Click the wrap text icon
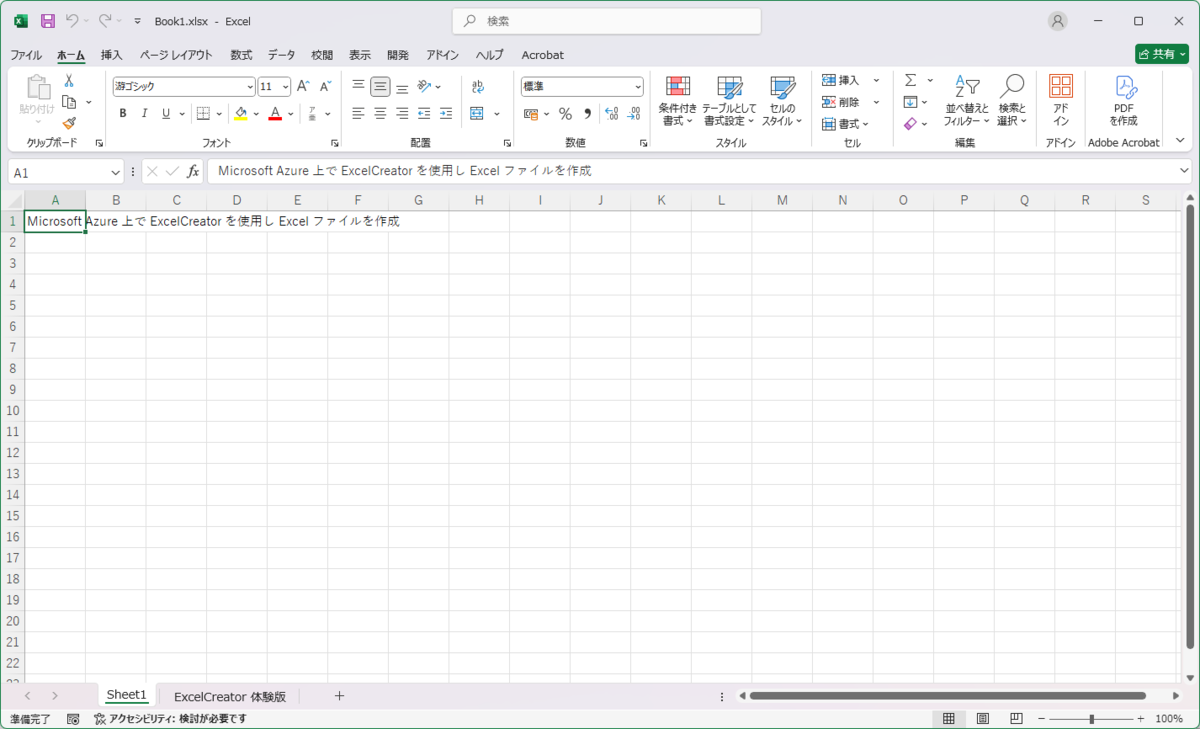1200x729 pixels. (x=478, y=87)
